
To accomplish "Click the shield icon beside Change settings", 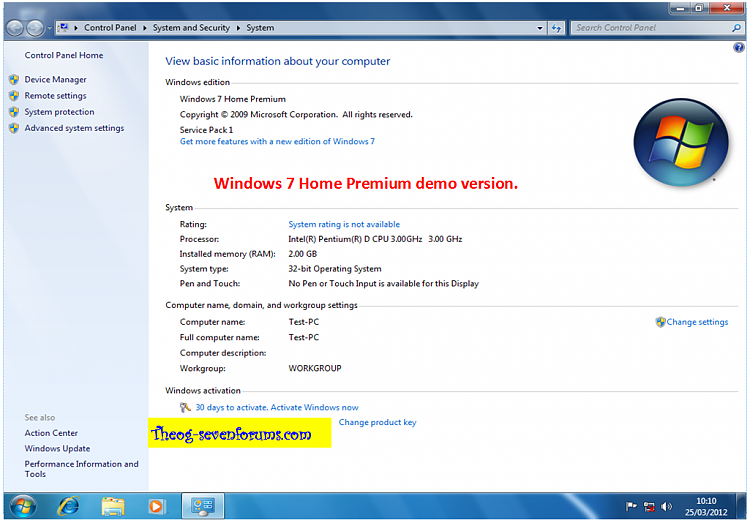I will (x=661, y=322).
